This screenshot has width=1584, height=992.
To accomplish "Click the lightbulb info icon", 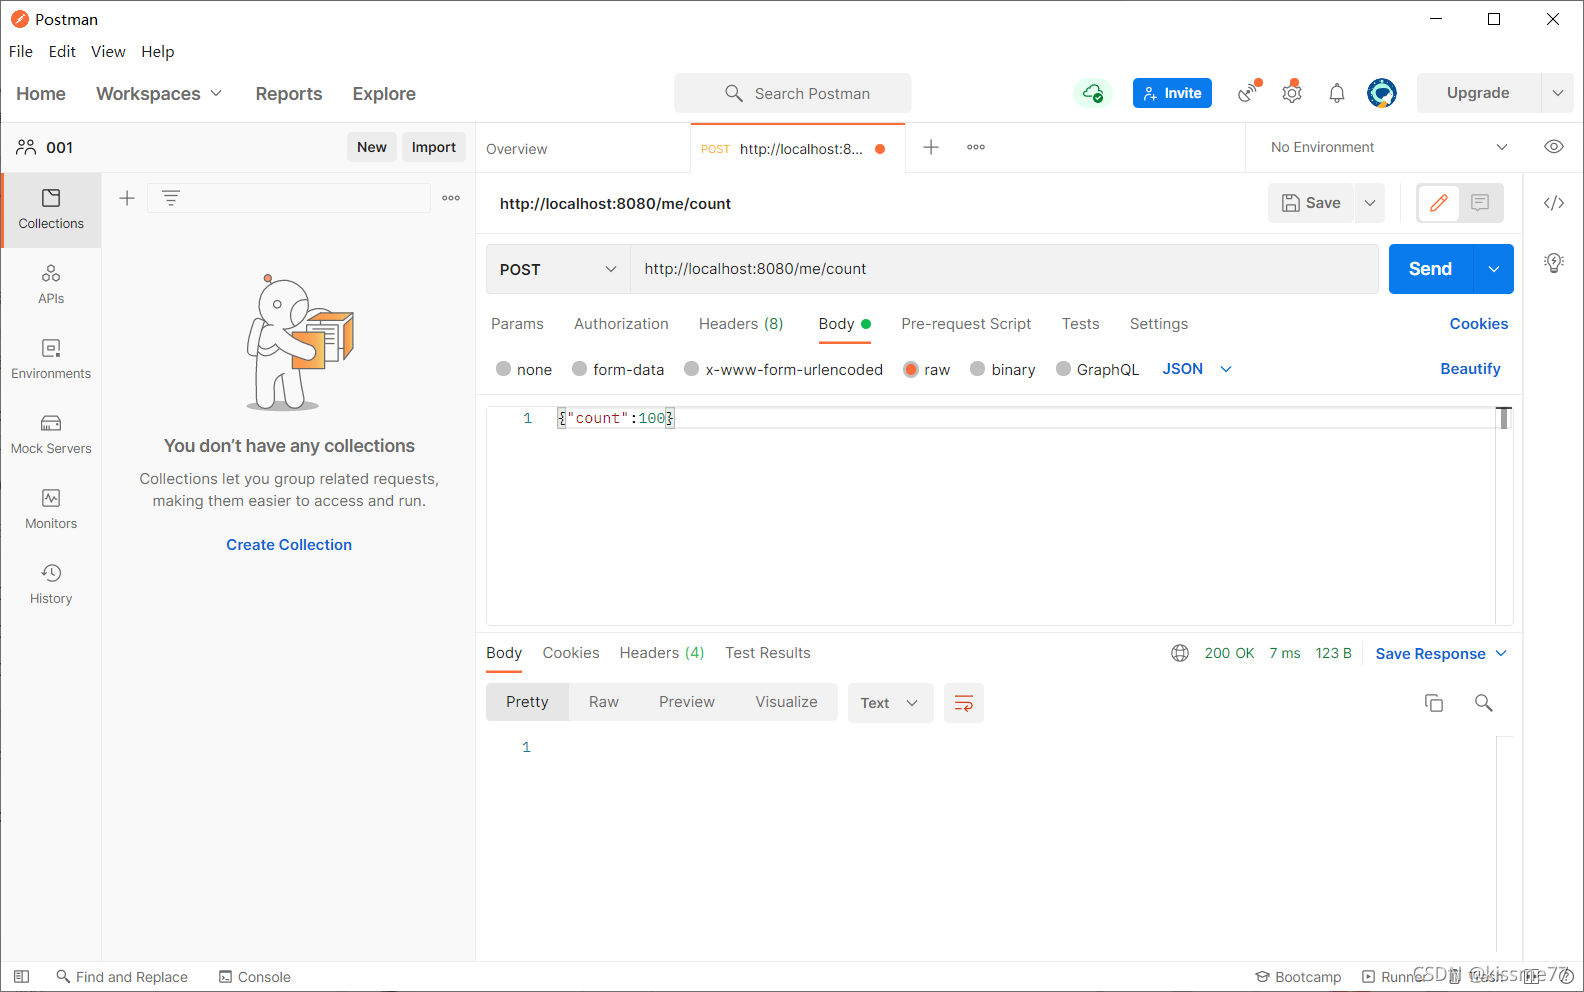I will [1553, 263].
